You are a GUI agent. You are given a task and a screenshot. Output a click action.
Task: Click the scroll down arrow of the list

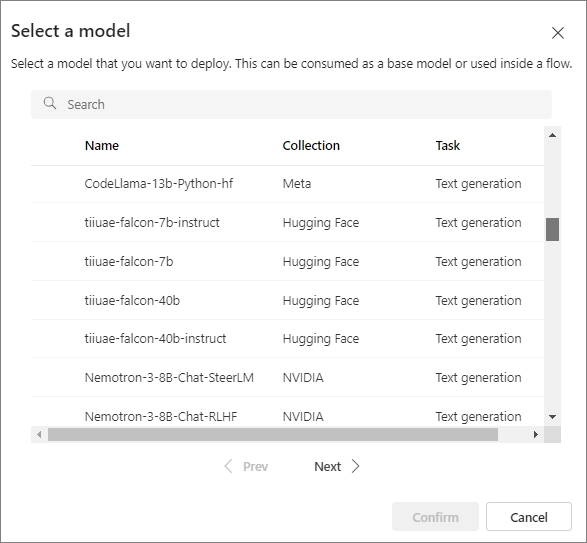[x=552, y=417]
